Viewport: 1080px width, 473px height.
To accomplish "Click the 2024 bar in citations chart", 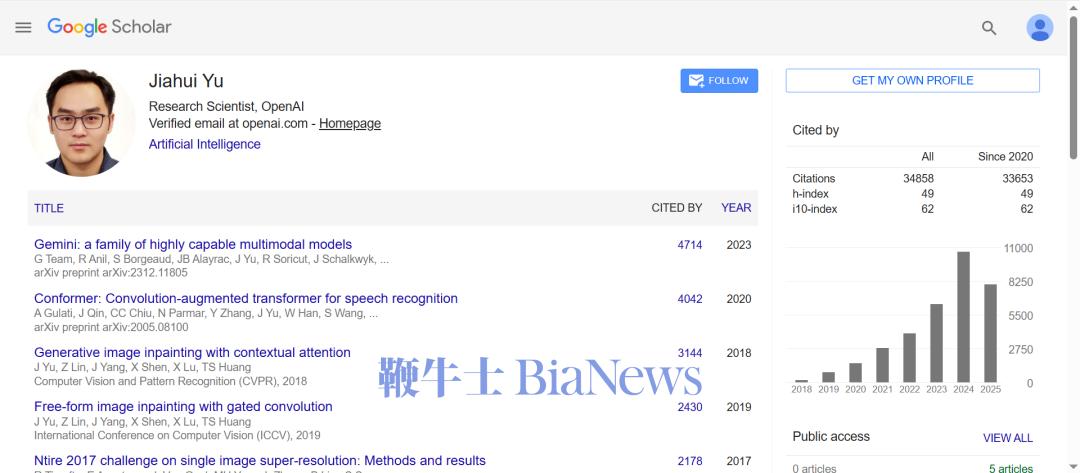I will [964, 317].
